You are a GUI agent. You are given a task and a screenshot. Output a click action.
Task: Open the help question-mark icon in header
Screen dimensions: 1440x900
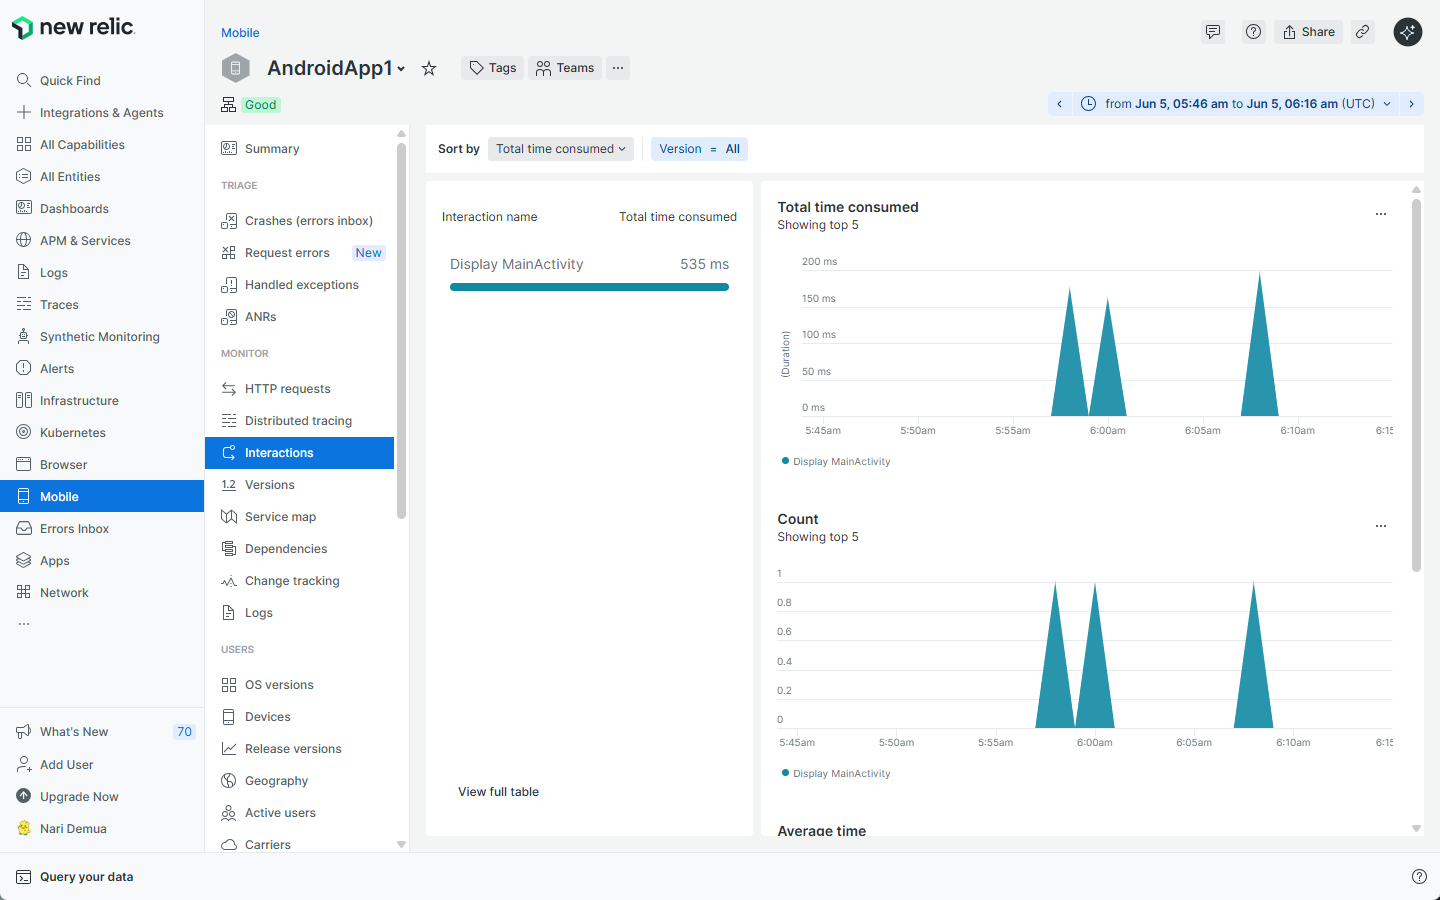[1253, 32]
